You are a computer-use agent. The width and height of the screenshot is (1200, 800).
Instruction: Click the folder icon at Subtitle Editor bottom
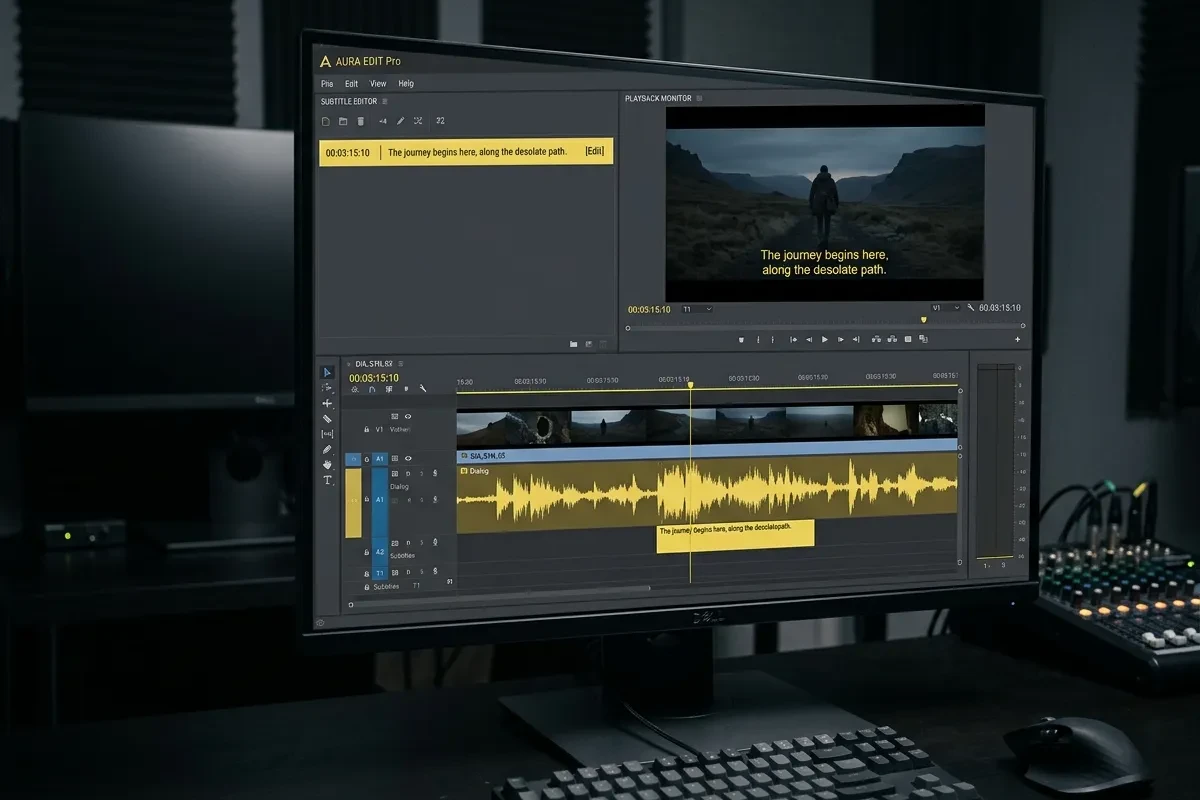coord(573,344)
